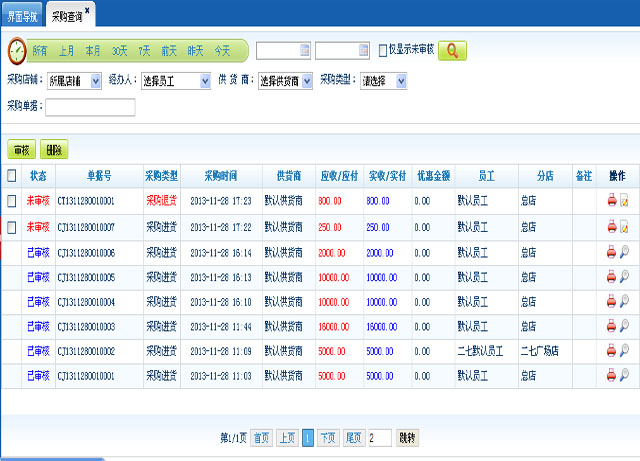Select the 本月 date filter

tap(93, 50)
